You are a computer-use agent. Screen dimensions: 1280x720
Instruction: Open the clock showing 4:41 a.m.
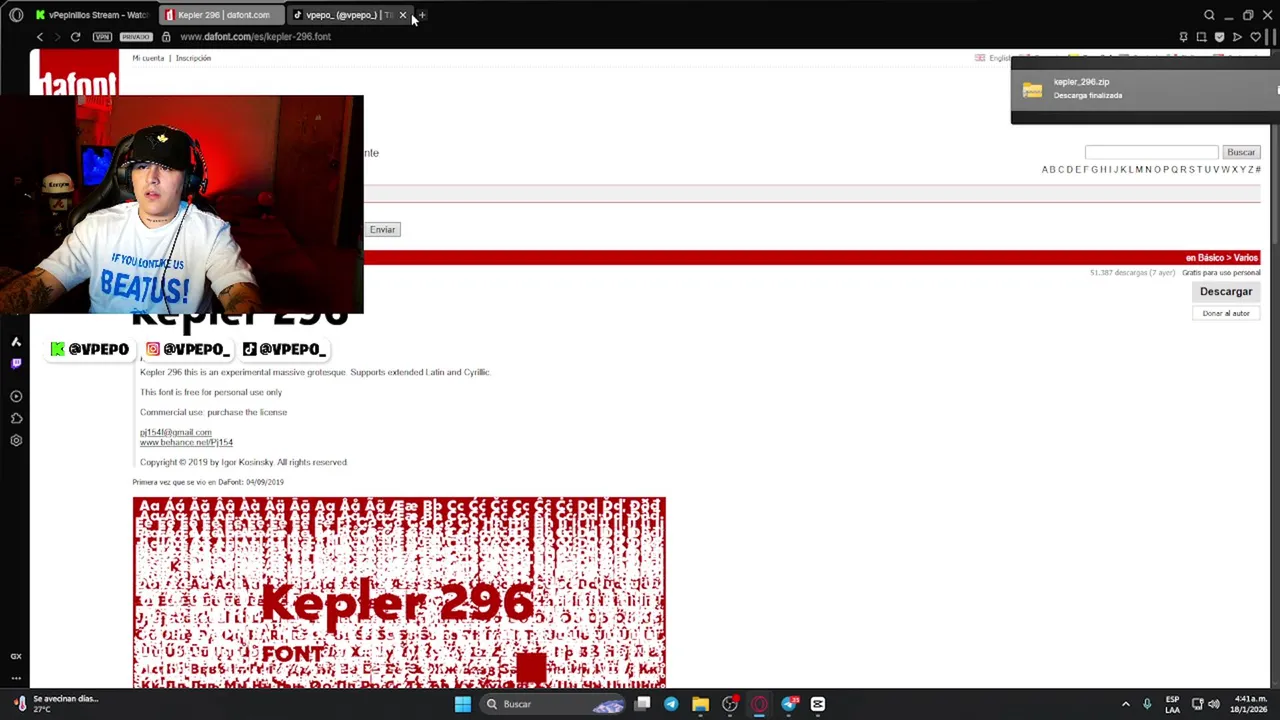tap(1251, 704)
